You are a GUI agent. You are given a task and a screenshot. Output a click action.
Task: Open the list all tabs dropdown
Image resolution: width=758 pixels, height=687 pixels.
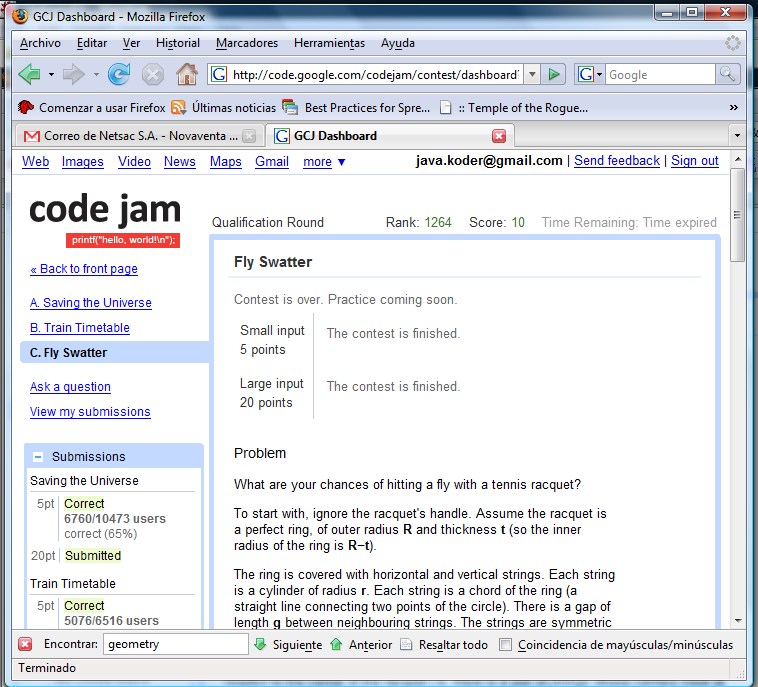(737, 135)
